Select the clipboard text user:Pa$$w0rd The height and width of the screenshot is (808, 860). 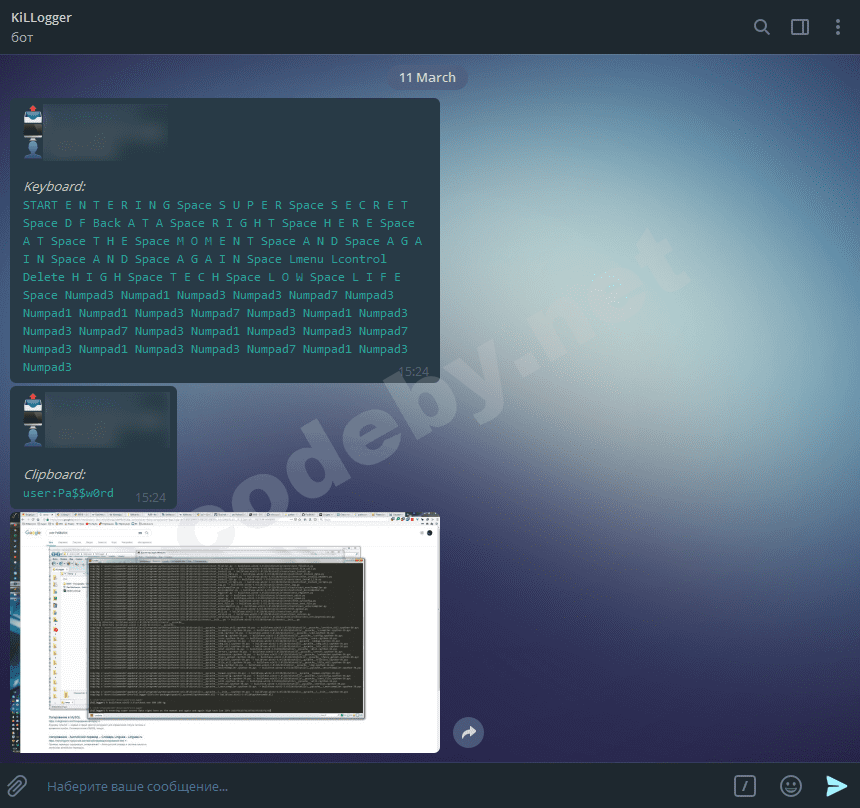pos(68,493)
